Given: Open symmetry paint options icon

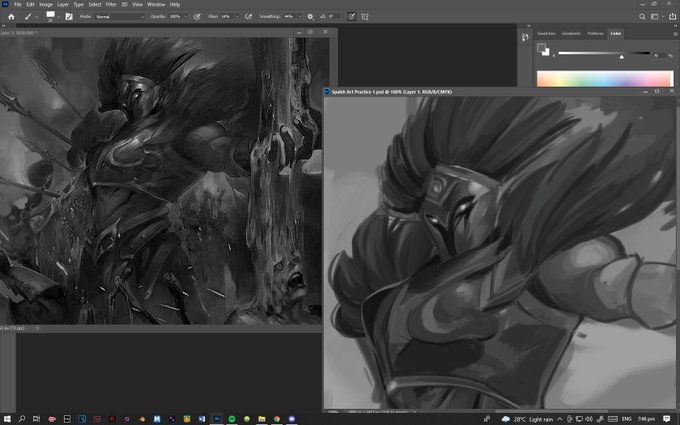Looking at the screenshot, I should [x=365, y=16].
